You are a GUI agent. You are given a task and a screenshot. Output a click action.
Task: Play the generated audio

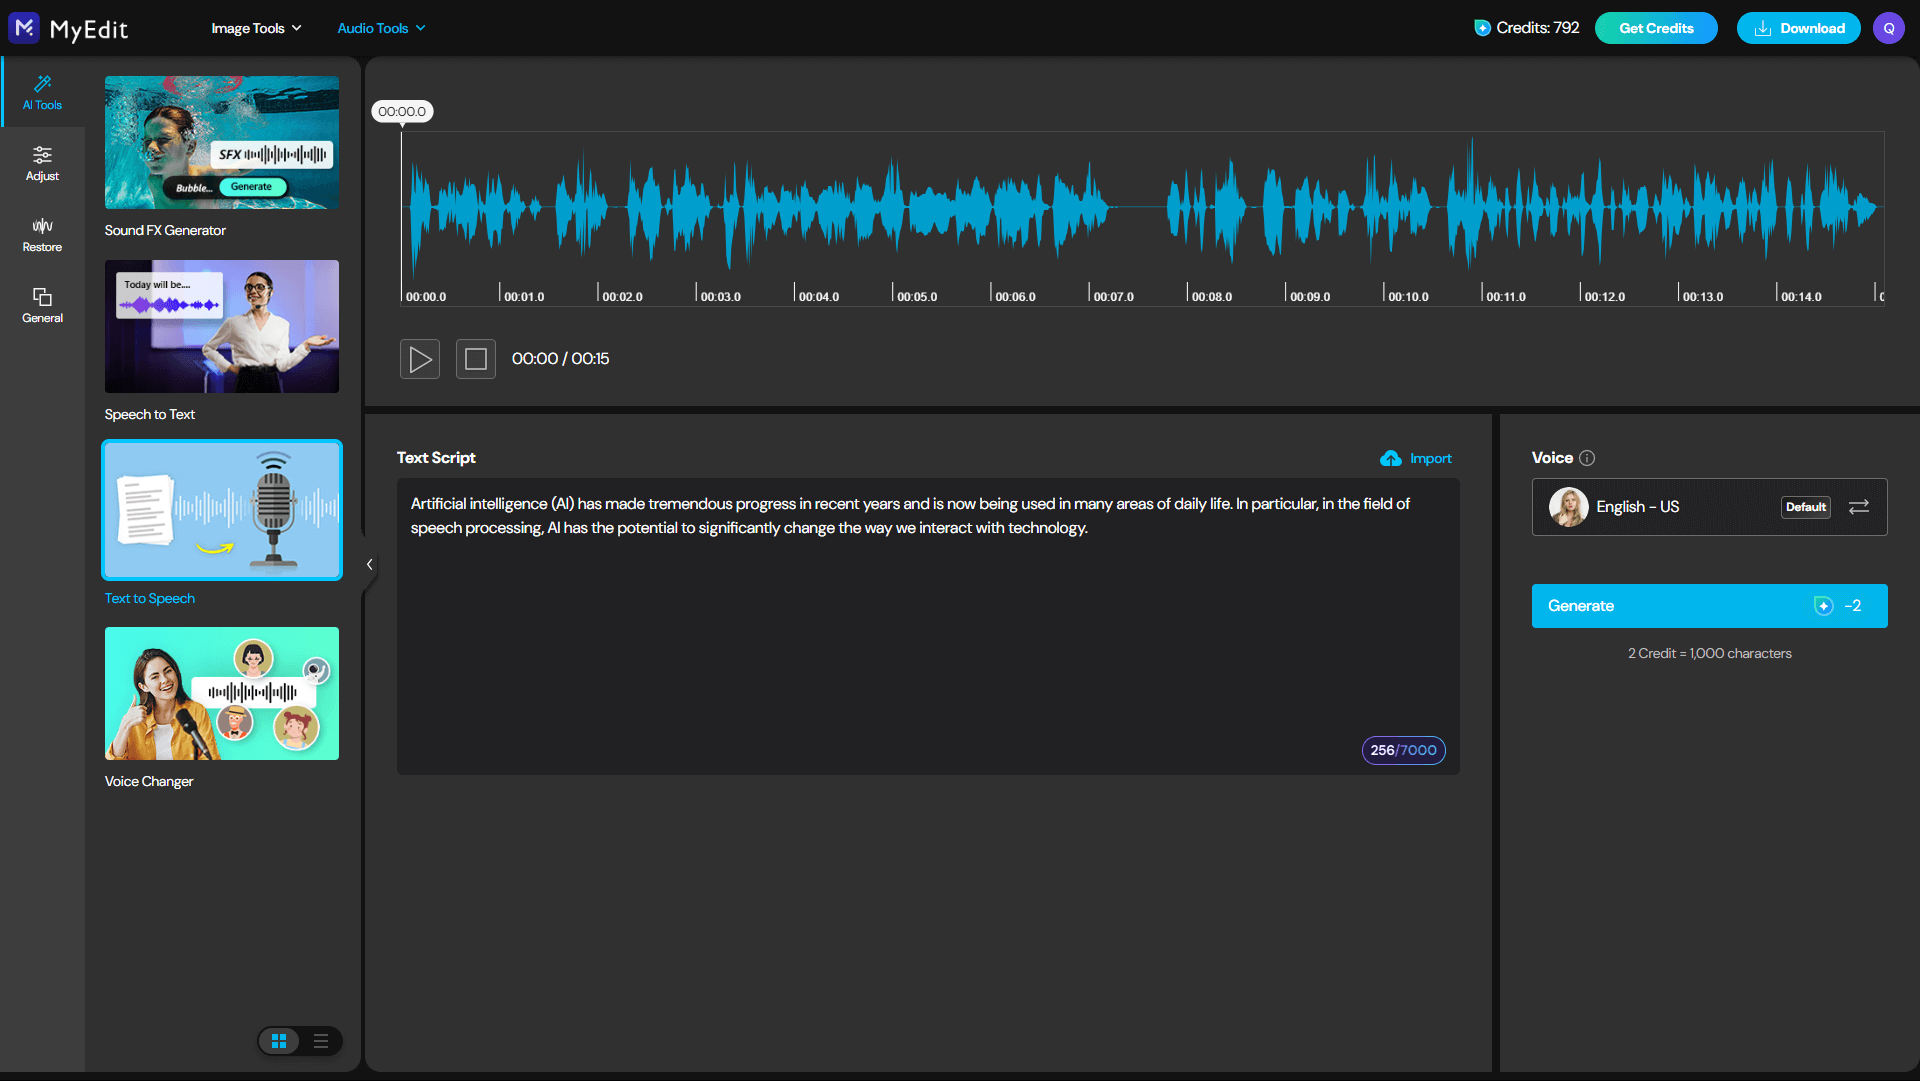point(420,358)
